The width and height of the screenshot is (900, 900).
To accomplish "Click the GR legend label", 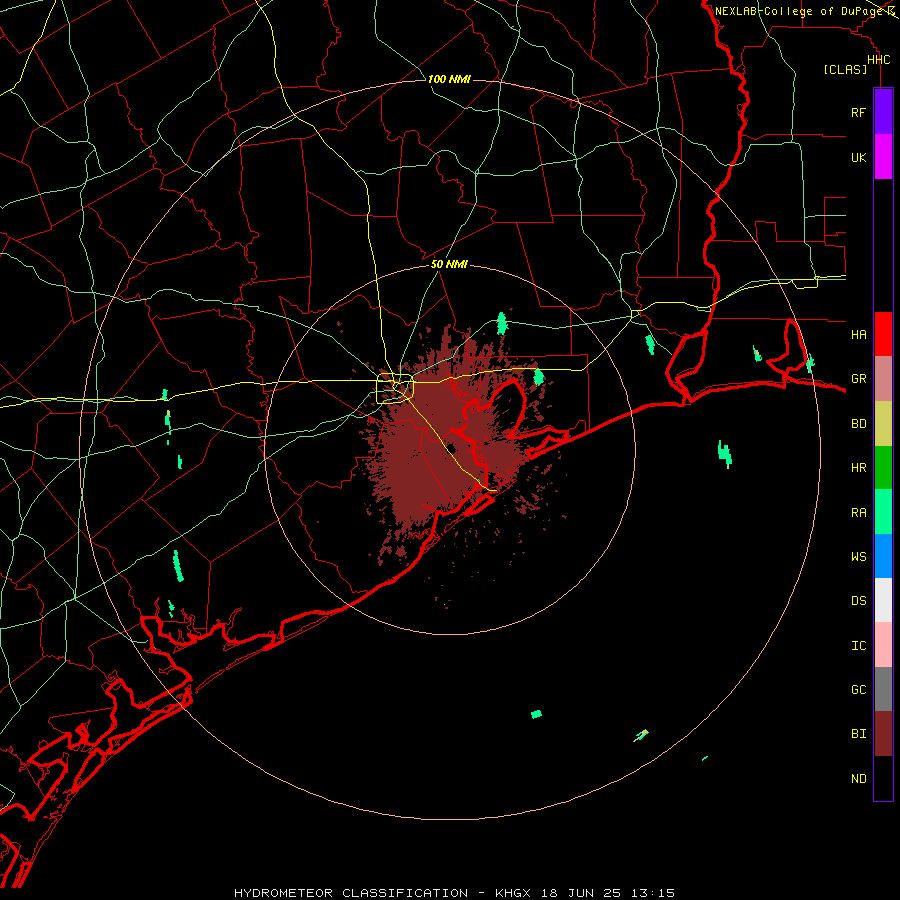I will click(x=858, y=379).
